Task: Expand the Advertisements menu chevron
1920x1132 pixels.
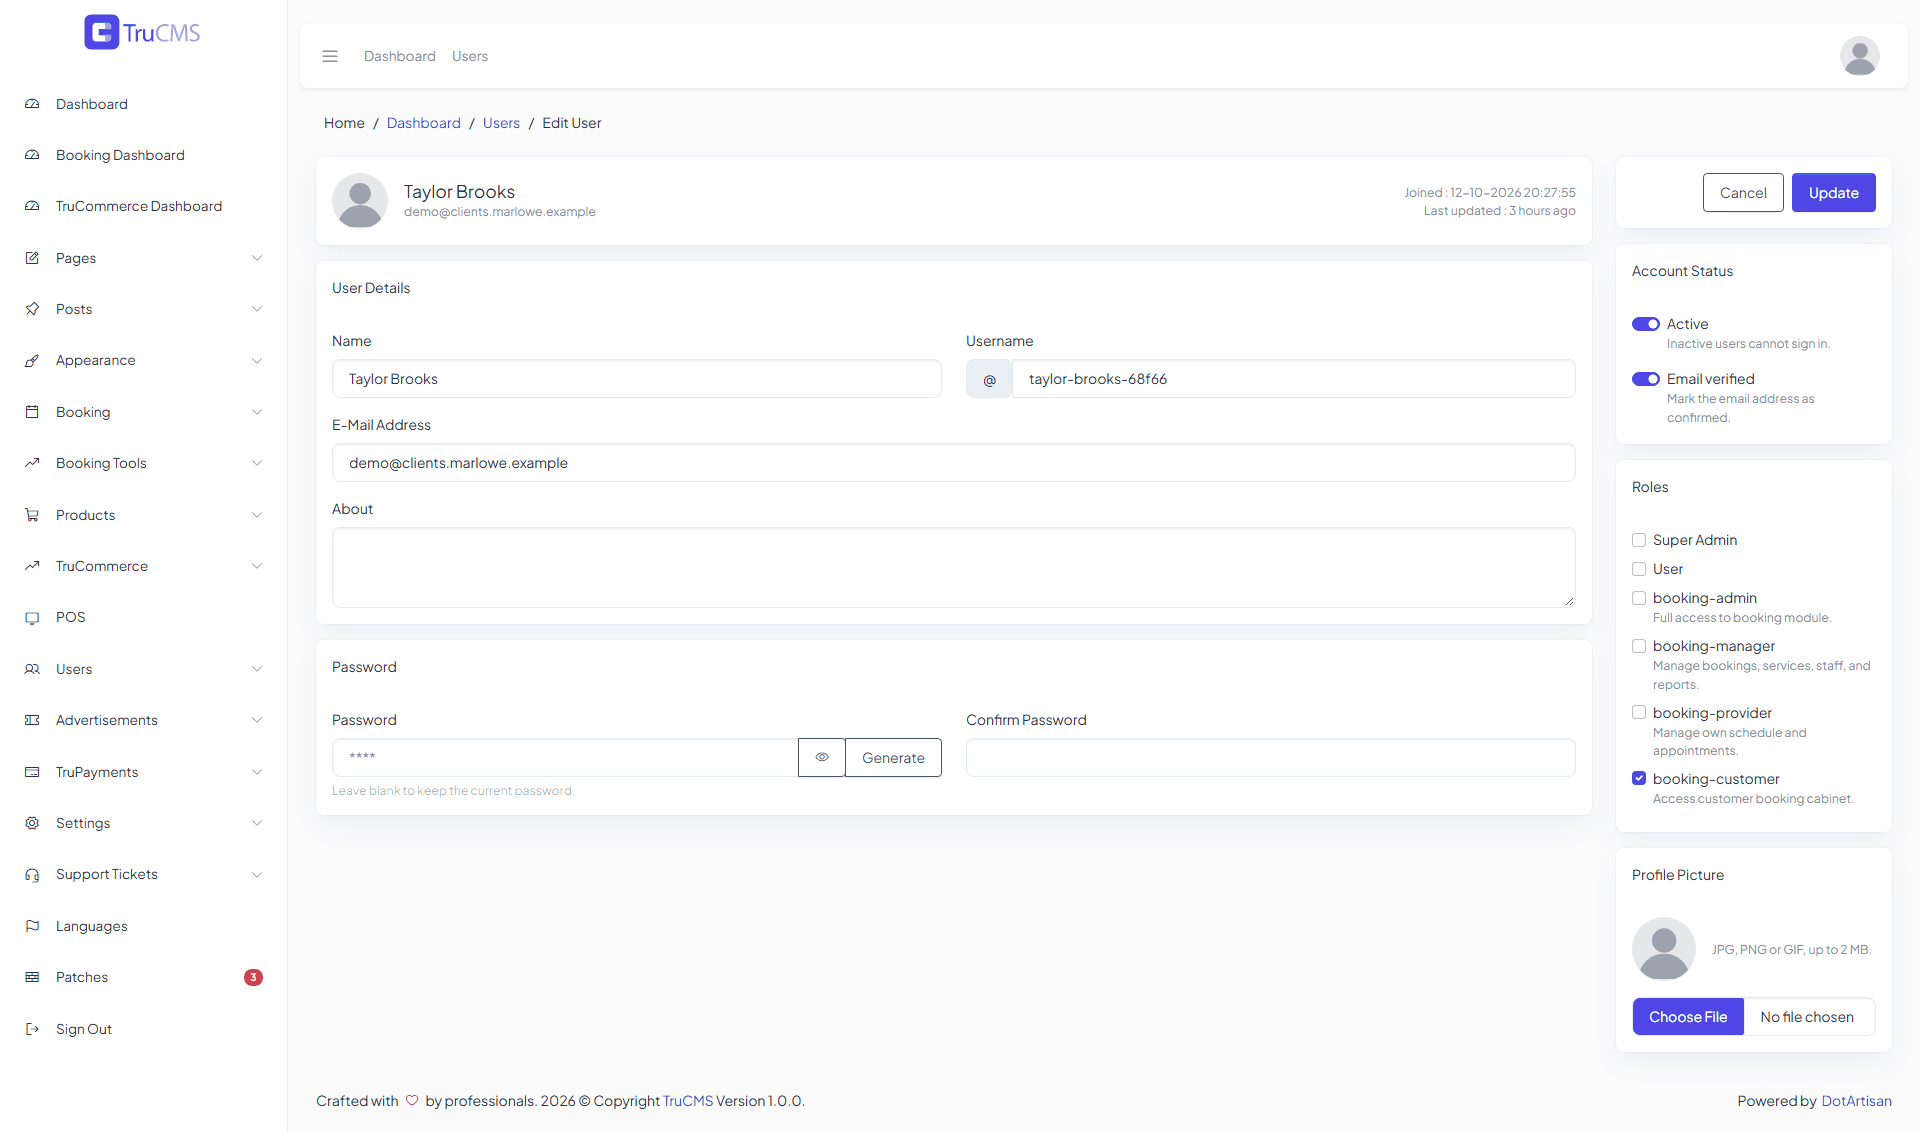Action: (257, 720)
